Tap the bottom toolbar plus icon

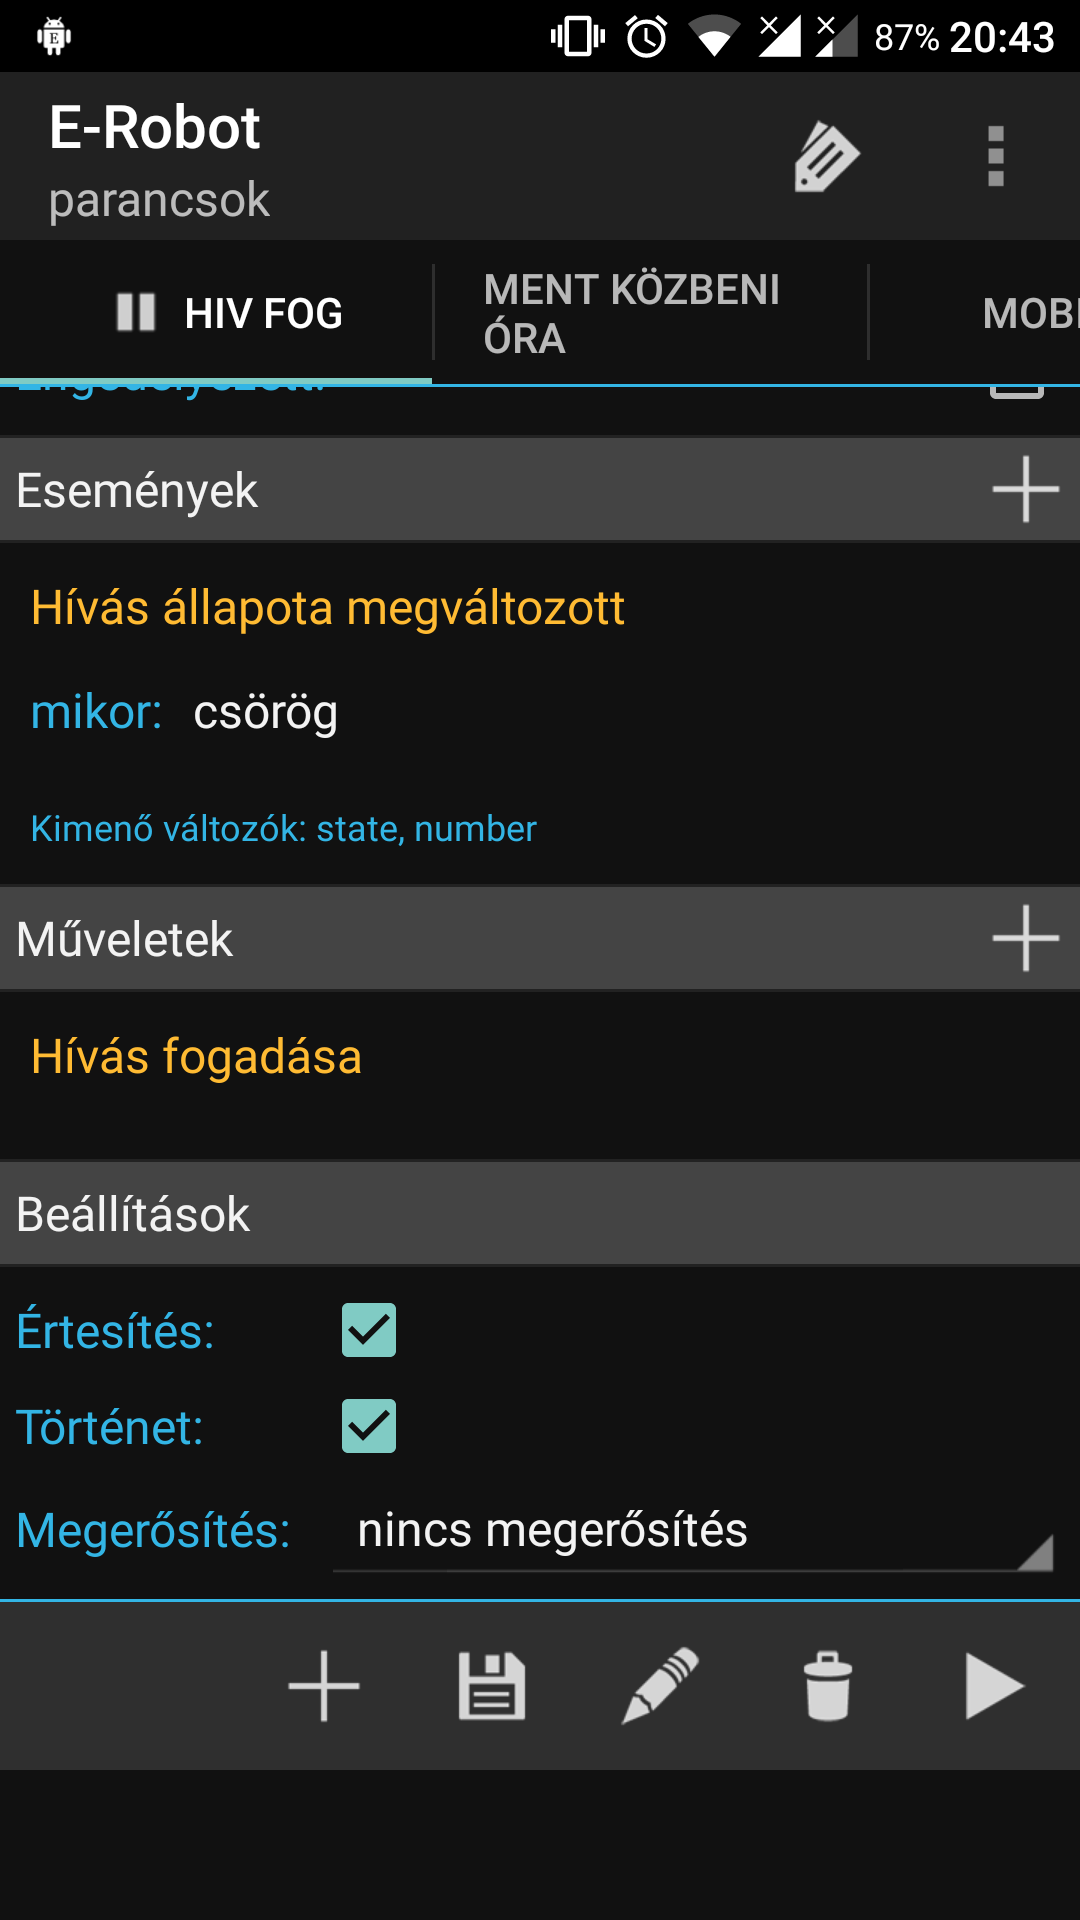click(323, 1686)
